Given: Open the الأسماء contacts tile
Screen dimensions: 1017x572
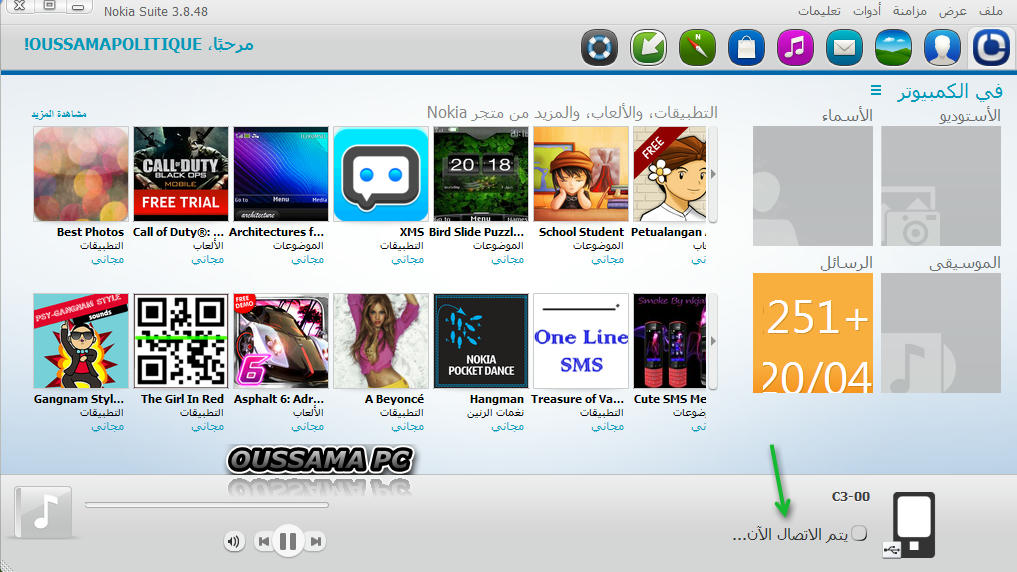Looking at the screenshot, I should 813,186.
